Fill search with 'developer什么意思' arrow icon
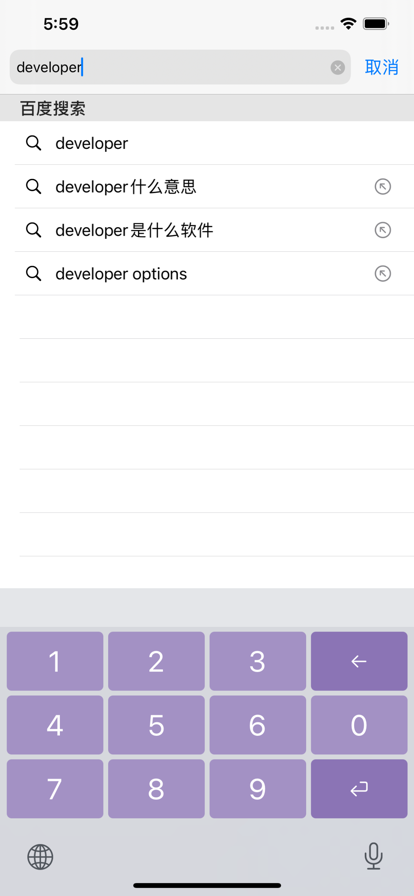This screenshot has height=896, width=414. (x=383, y=187)
